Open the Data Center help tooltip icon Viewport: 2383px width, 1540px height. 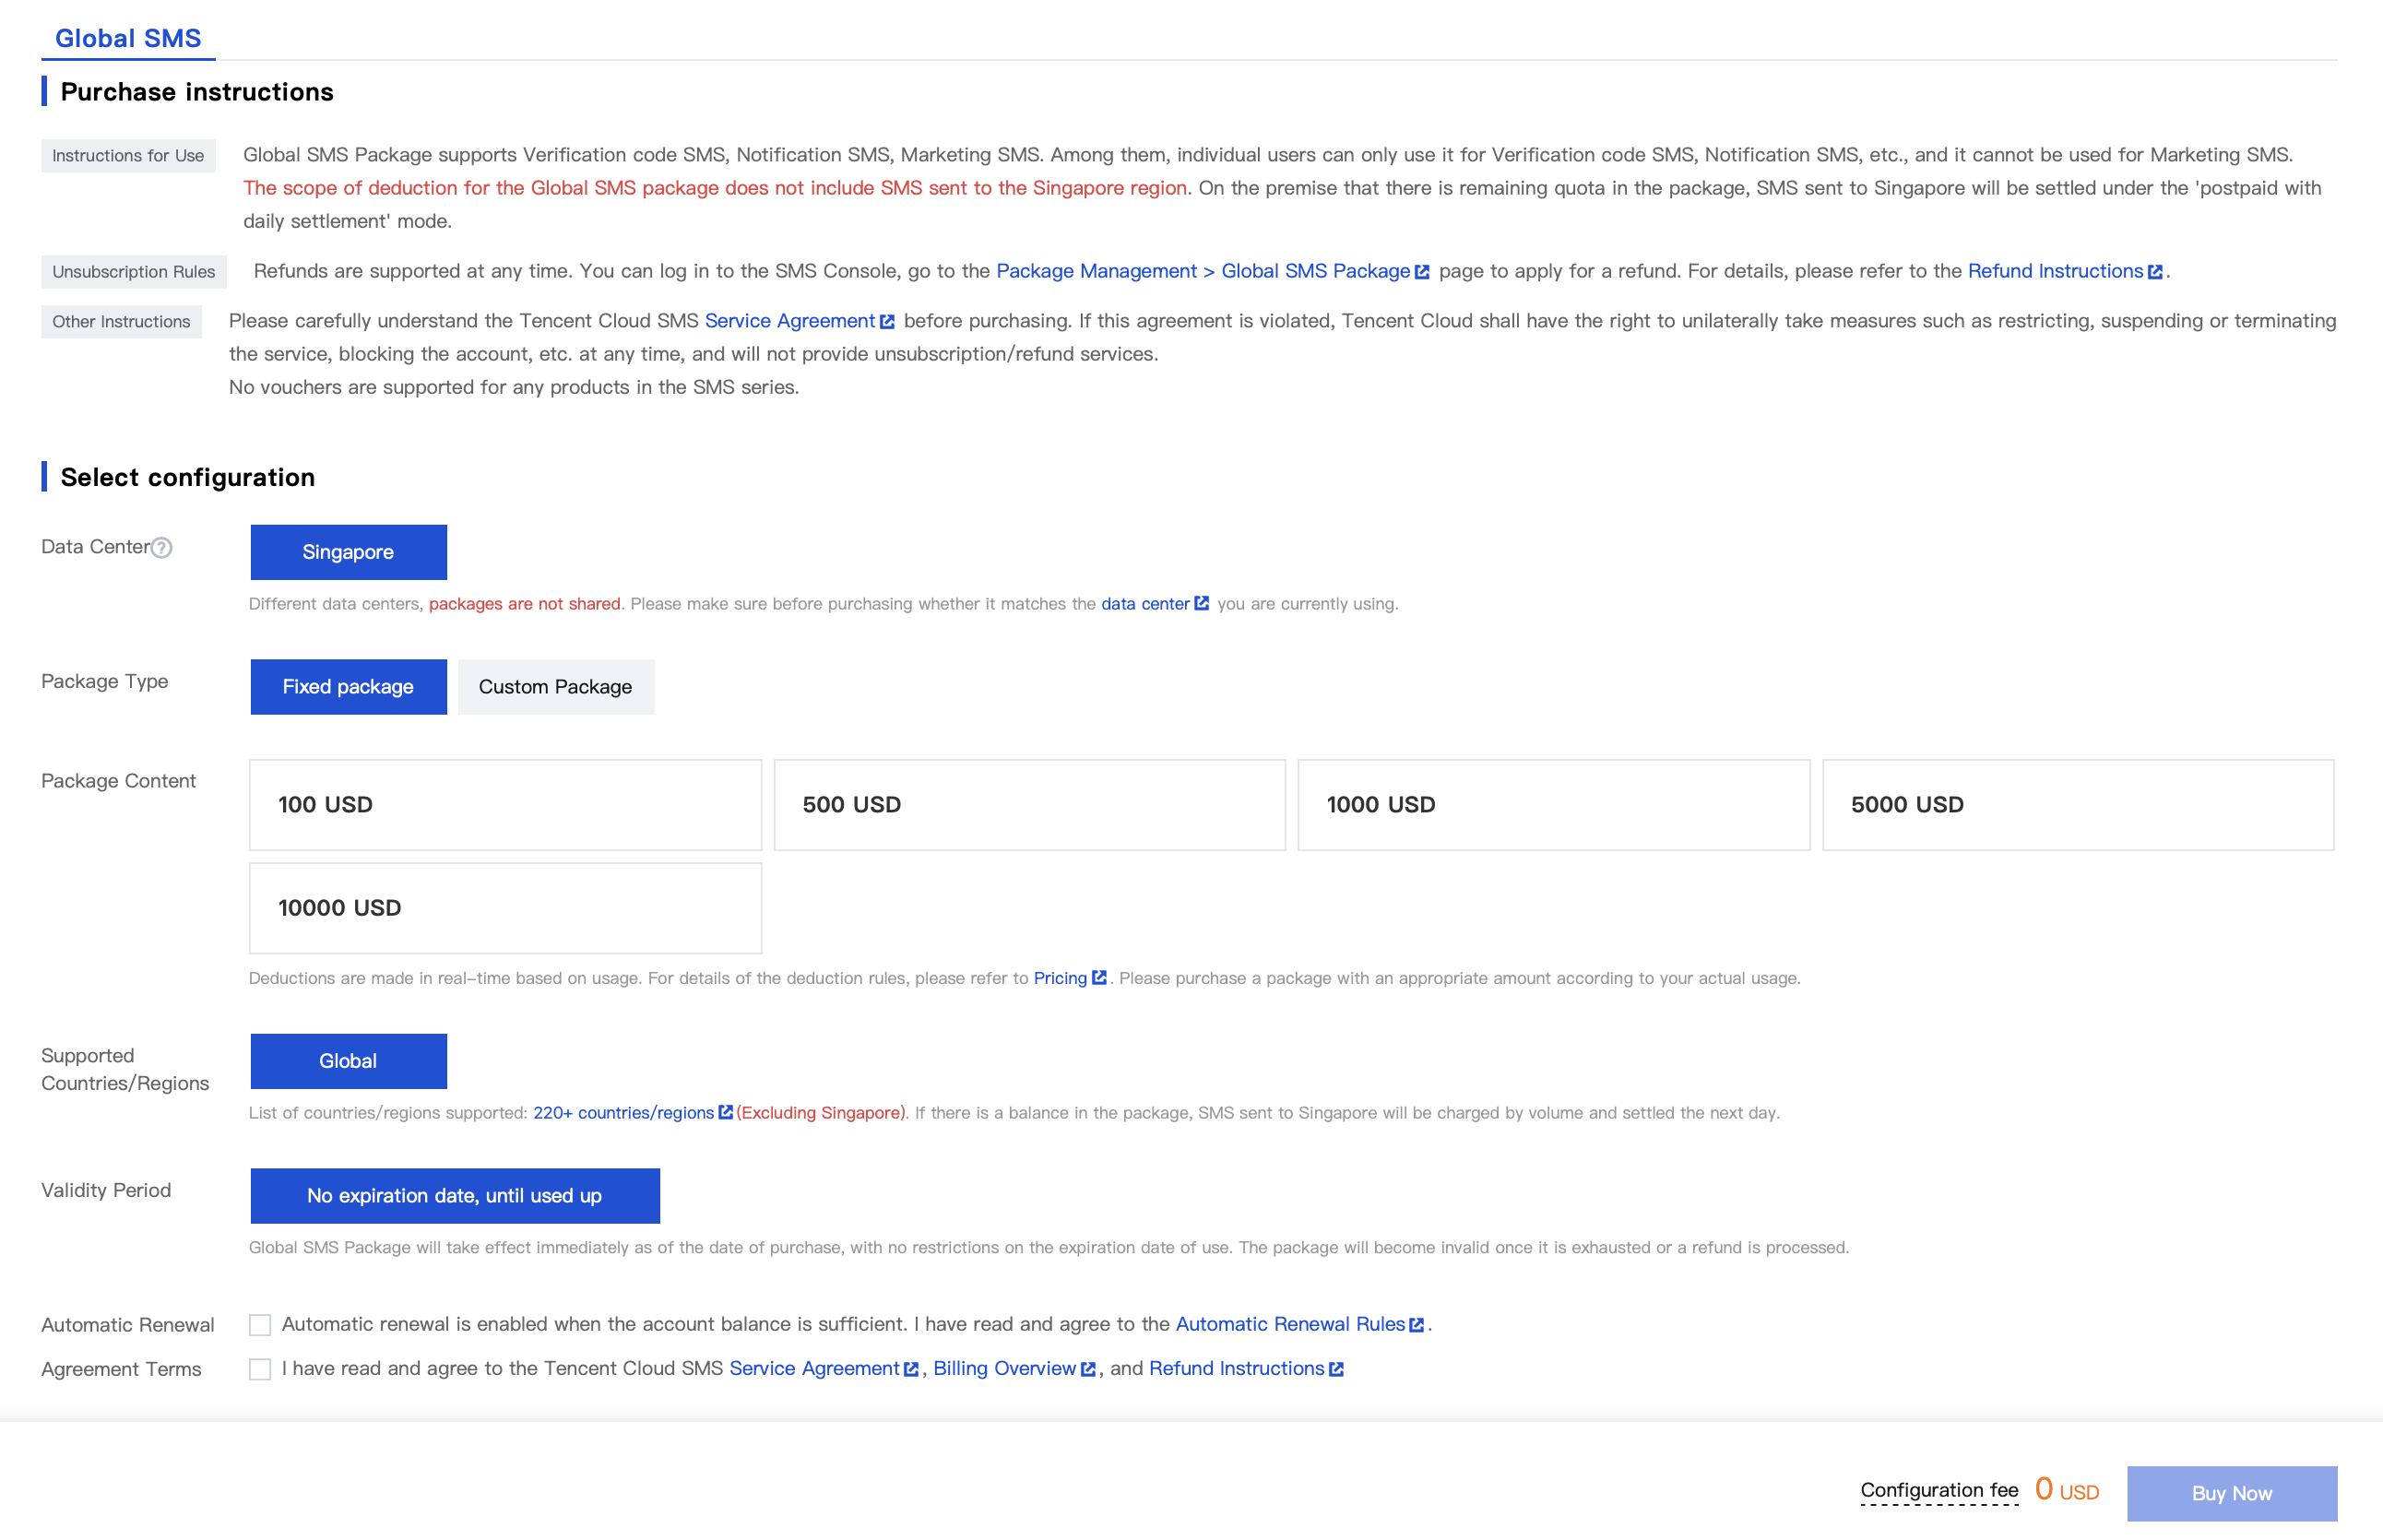(161, 547)
